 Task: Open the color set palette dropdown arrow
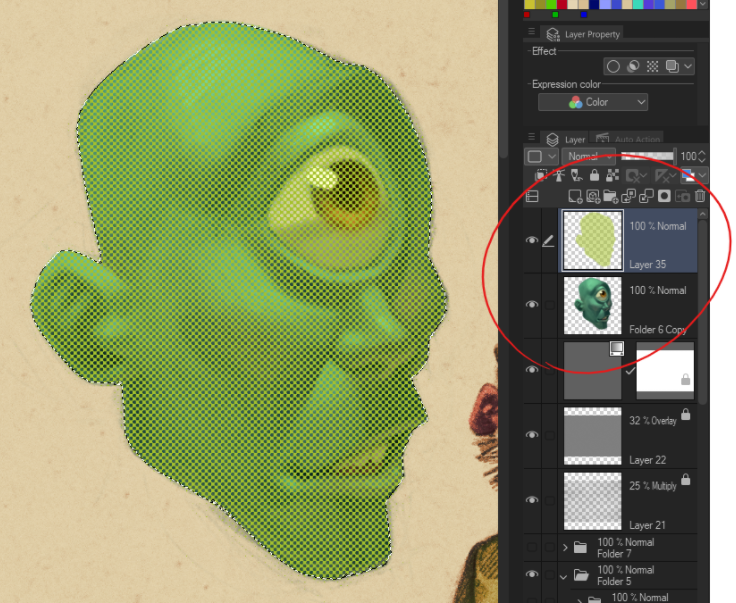[703, 4]
